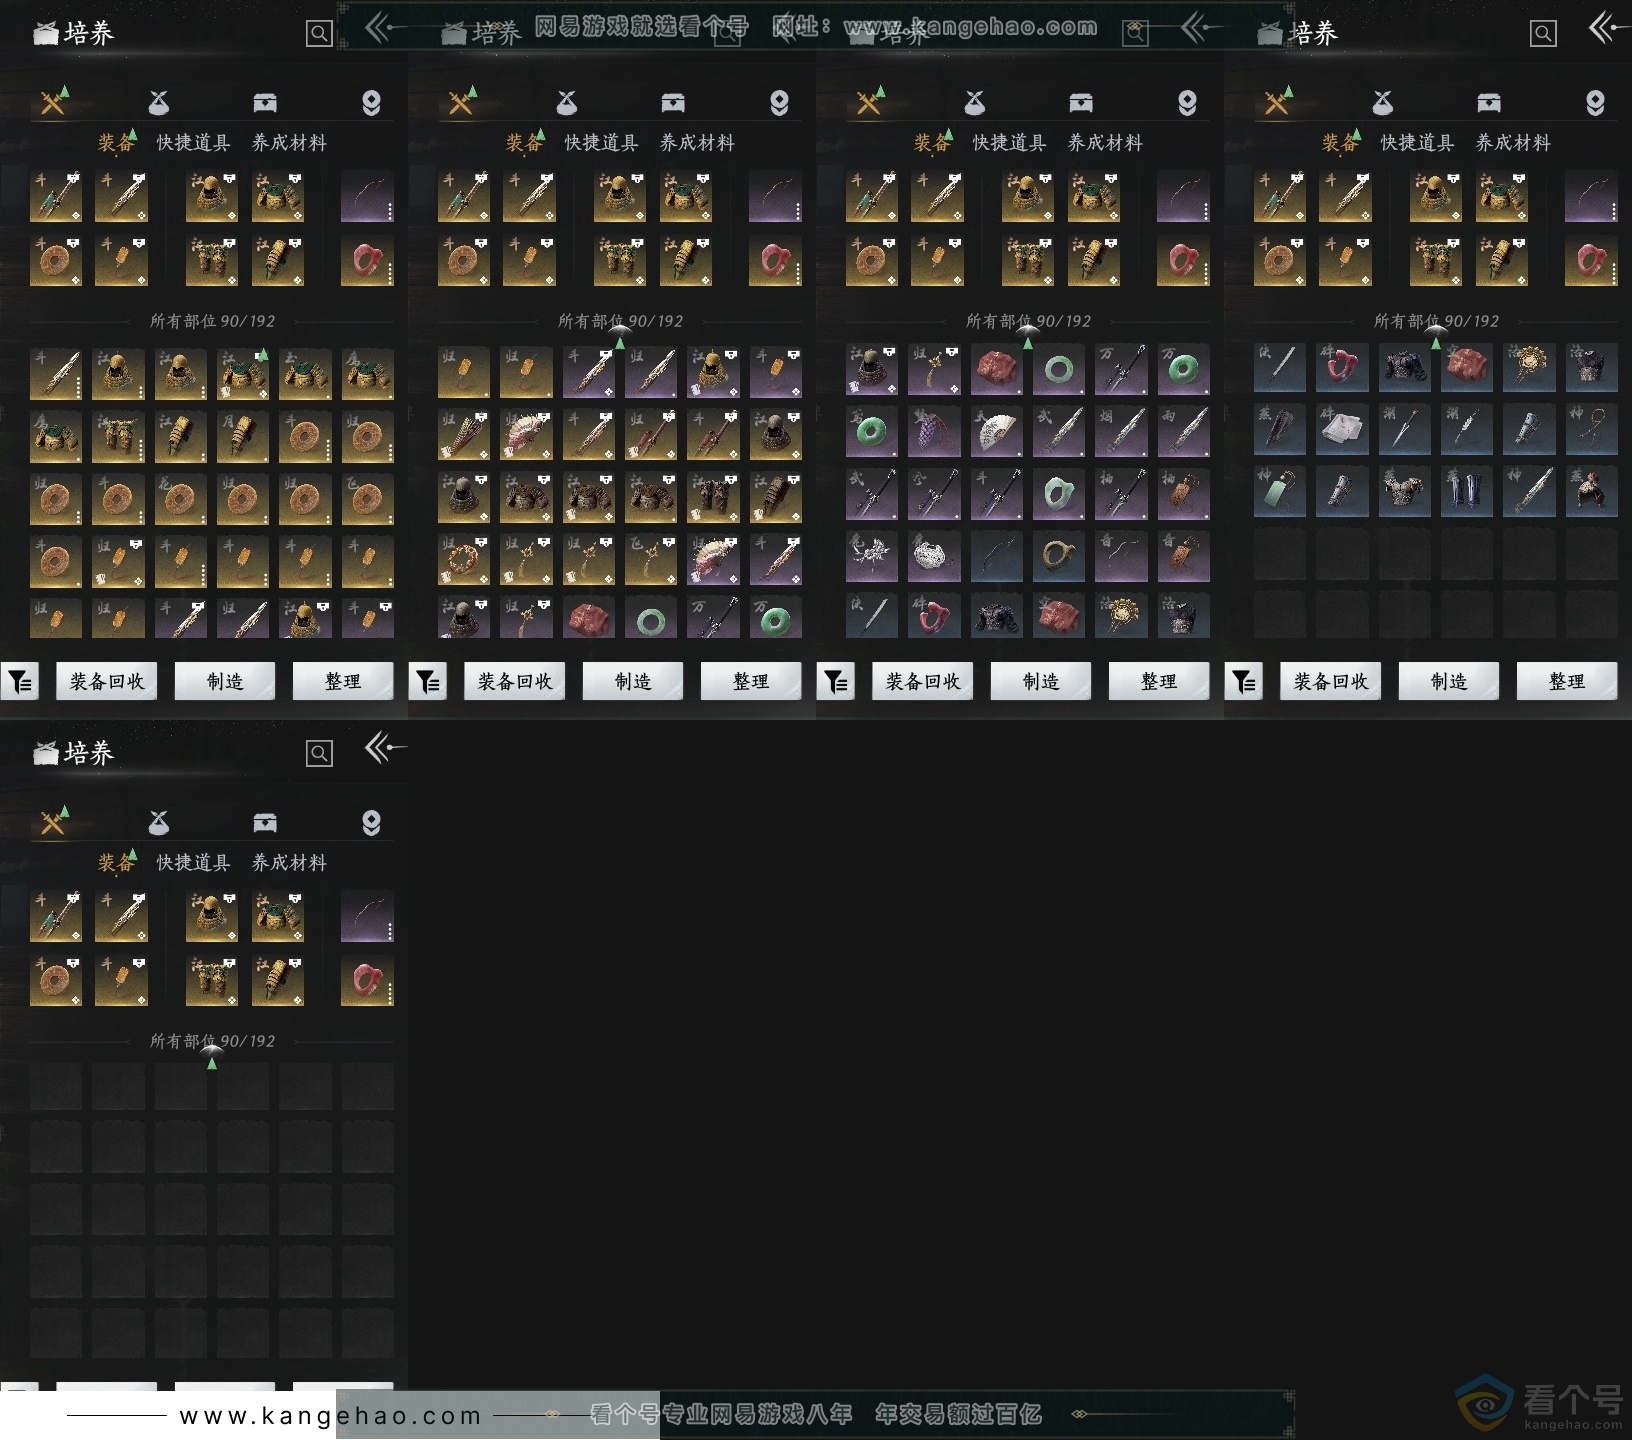The image size is (1632, 1440).
Task: Select pouch category icon in second panel
Action: [x=567, y=102]
